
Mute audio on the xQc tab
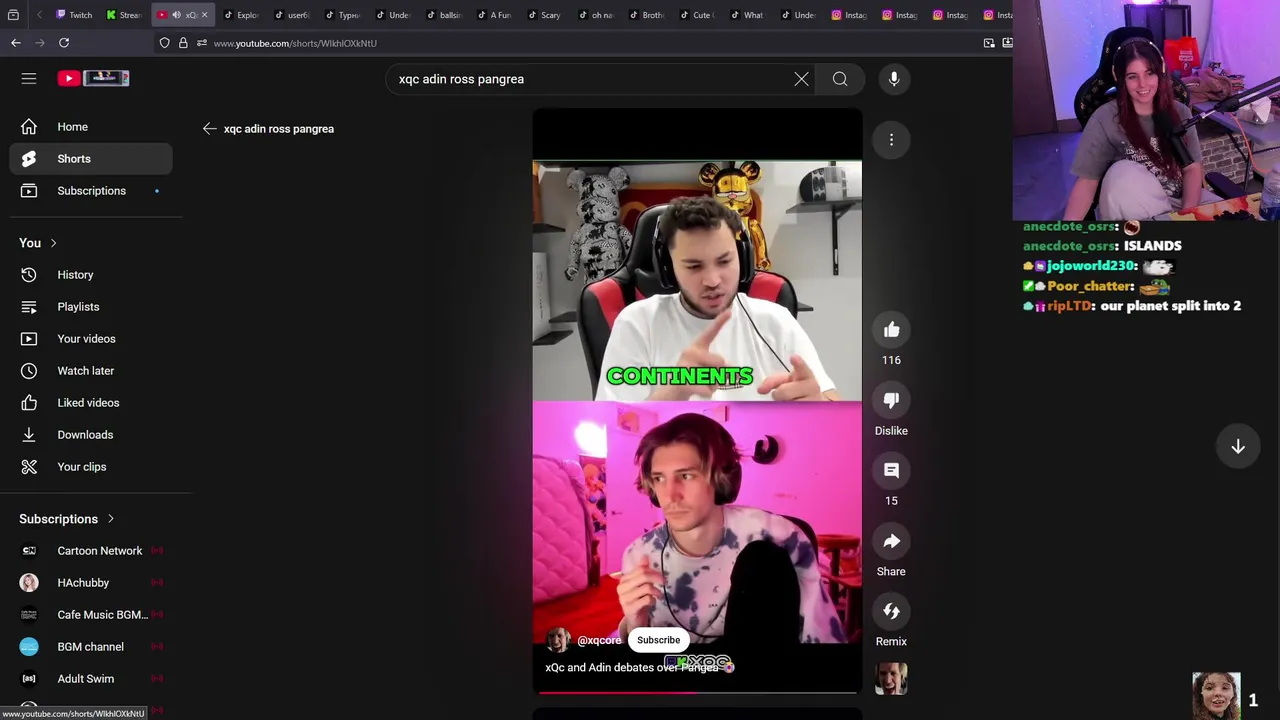176,15
